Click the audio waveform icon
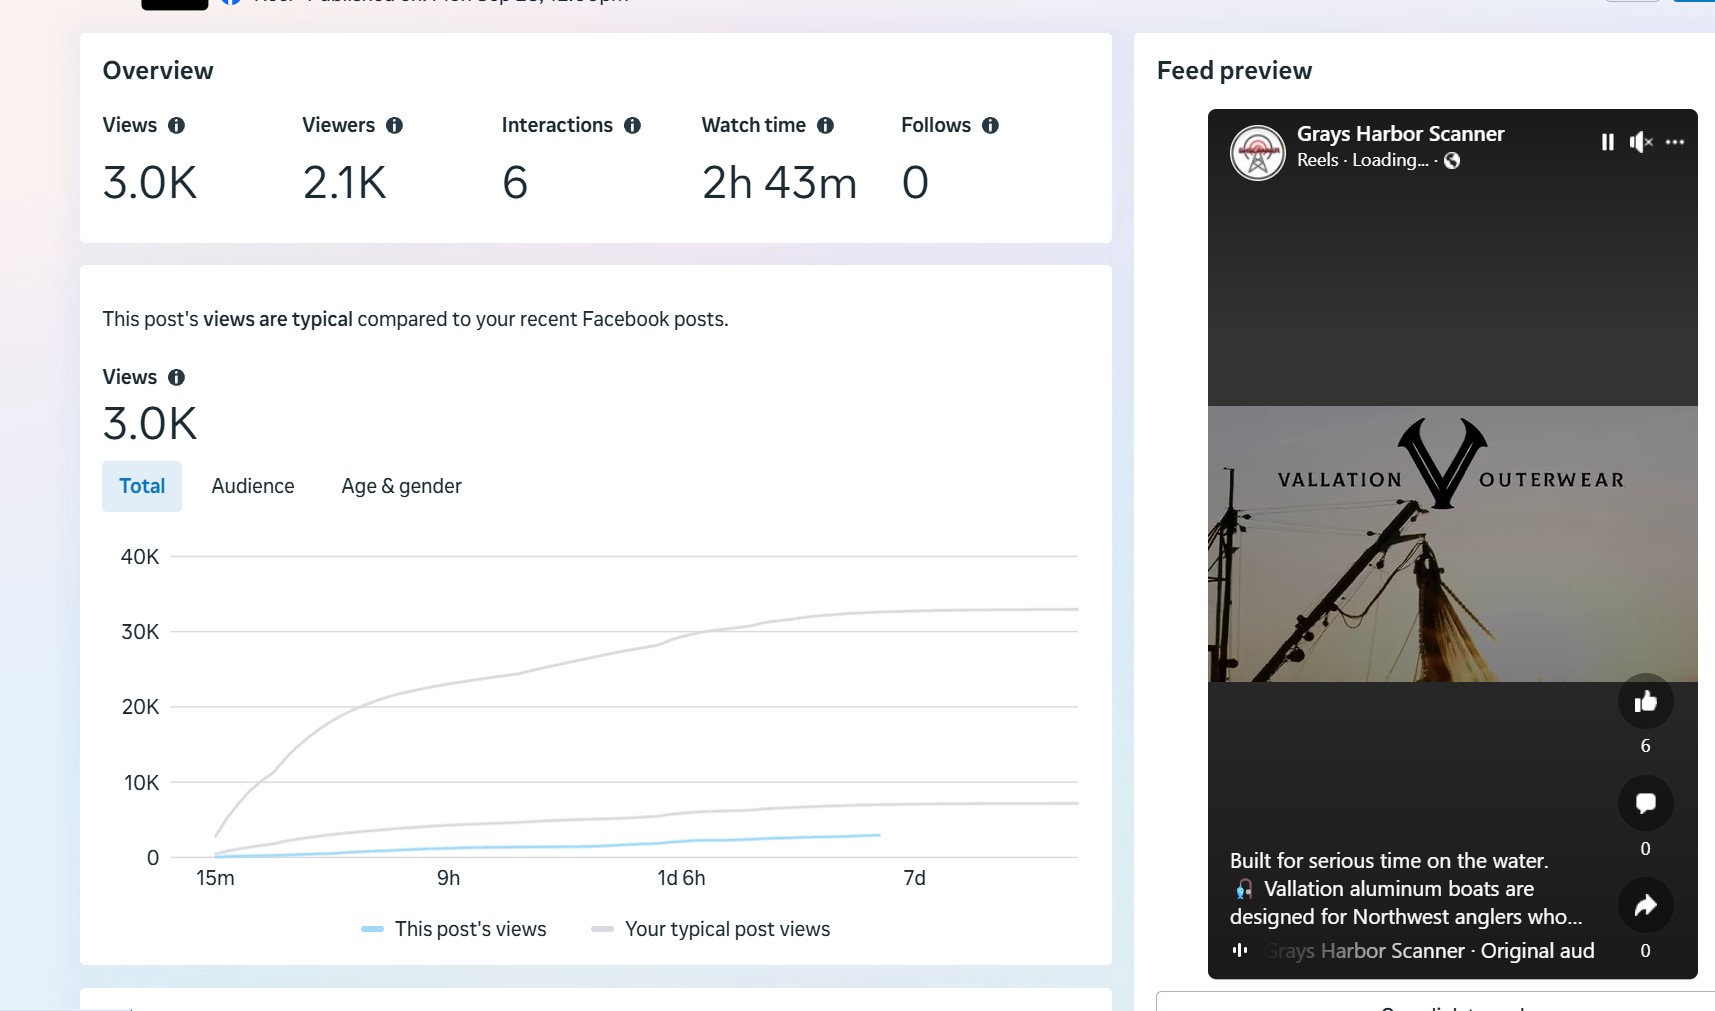This screenshot has width=1715, height=1011. [x=1240, y=950]
